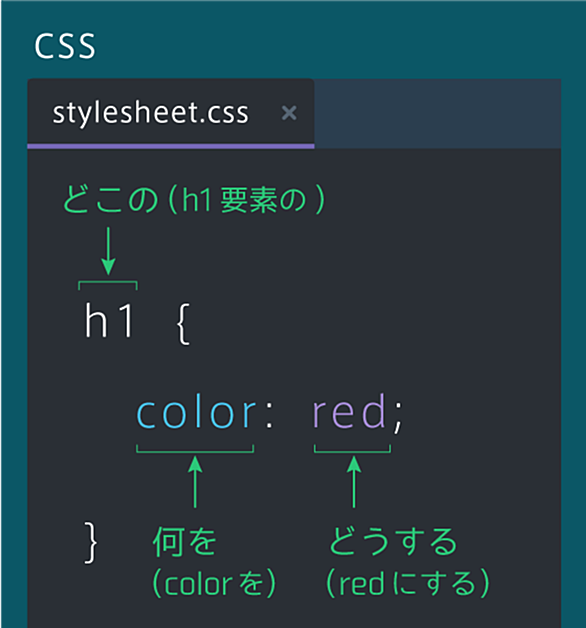Click the '(red にする)' annotation text
The image size is (586, 628).
408,583
